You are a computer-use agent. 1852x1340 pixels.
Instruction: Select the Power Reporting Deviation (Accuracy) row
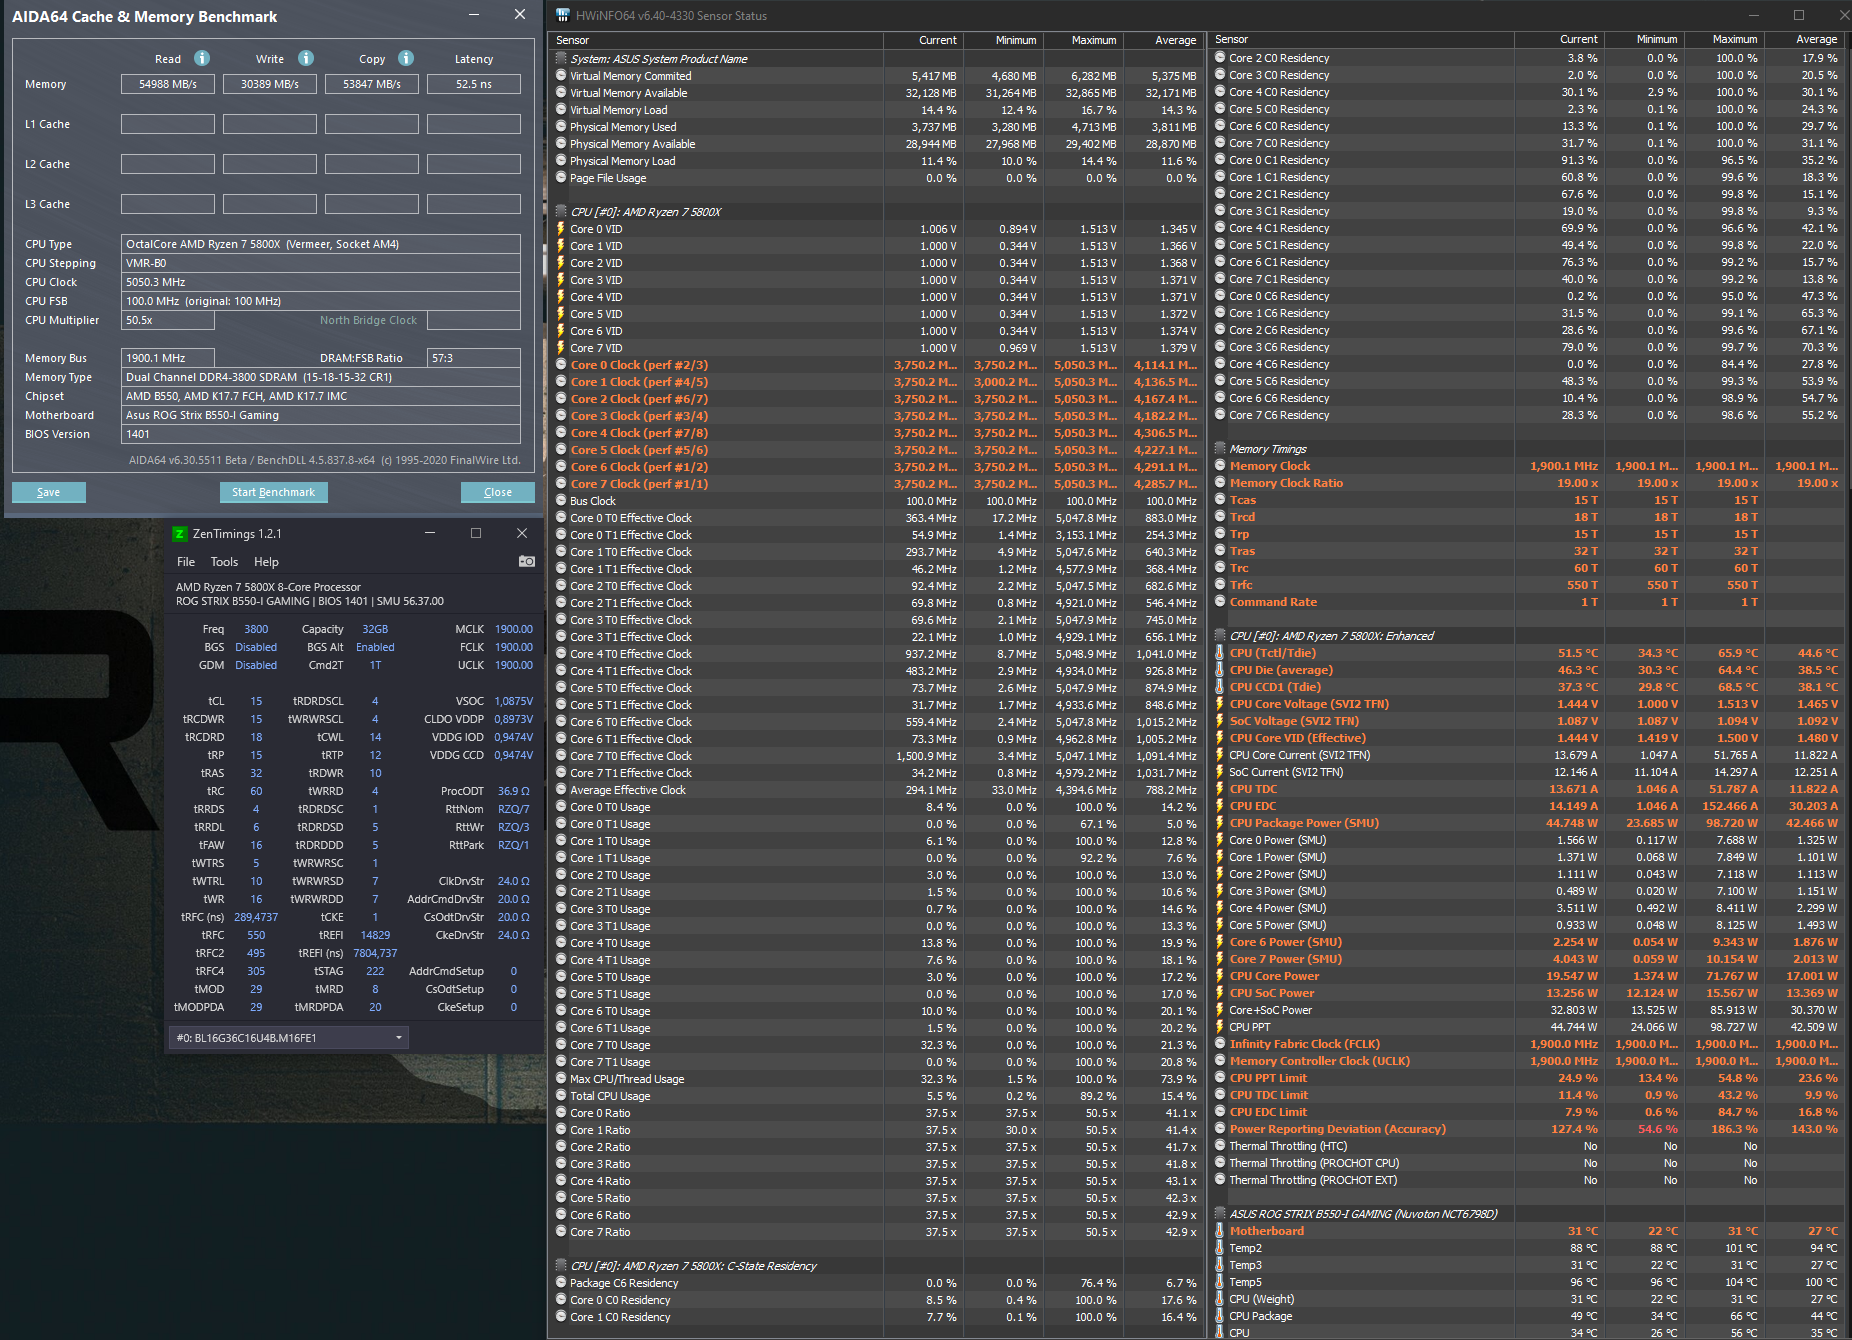point(1528,1129)
